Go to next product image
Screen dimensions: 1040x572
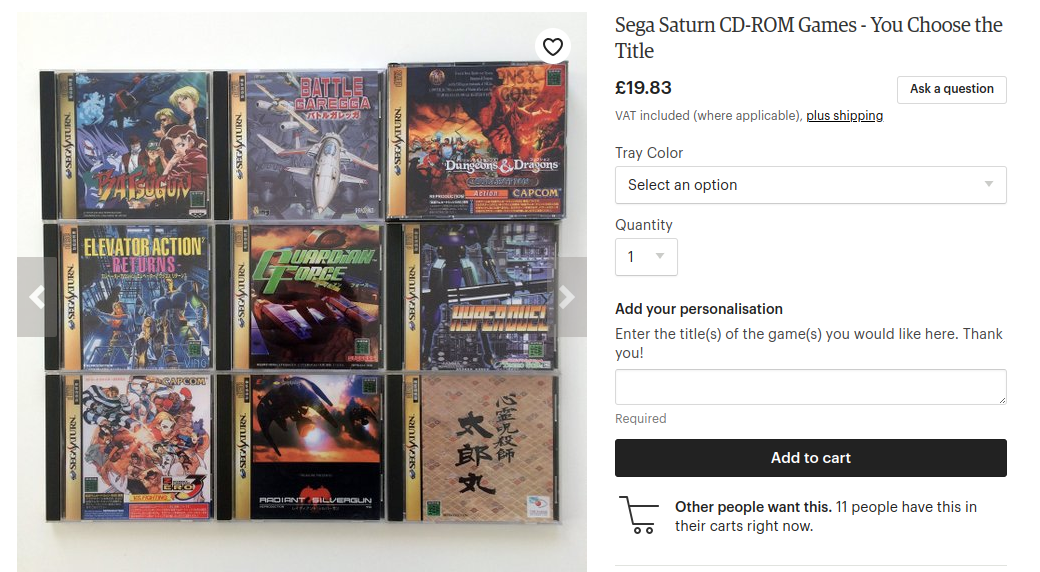(x=567, y=297)
